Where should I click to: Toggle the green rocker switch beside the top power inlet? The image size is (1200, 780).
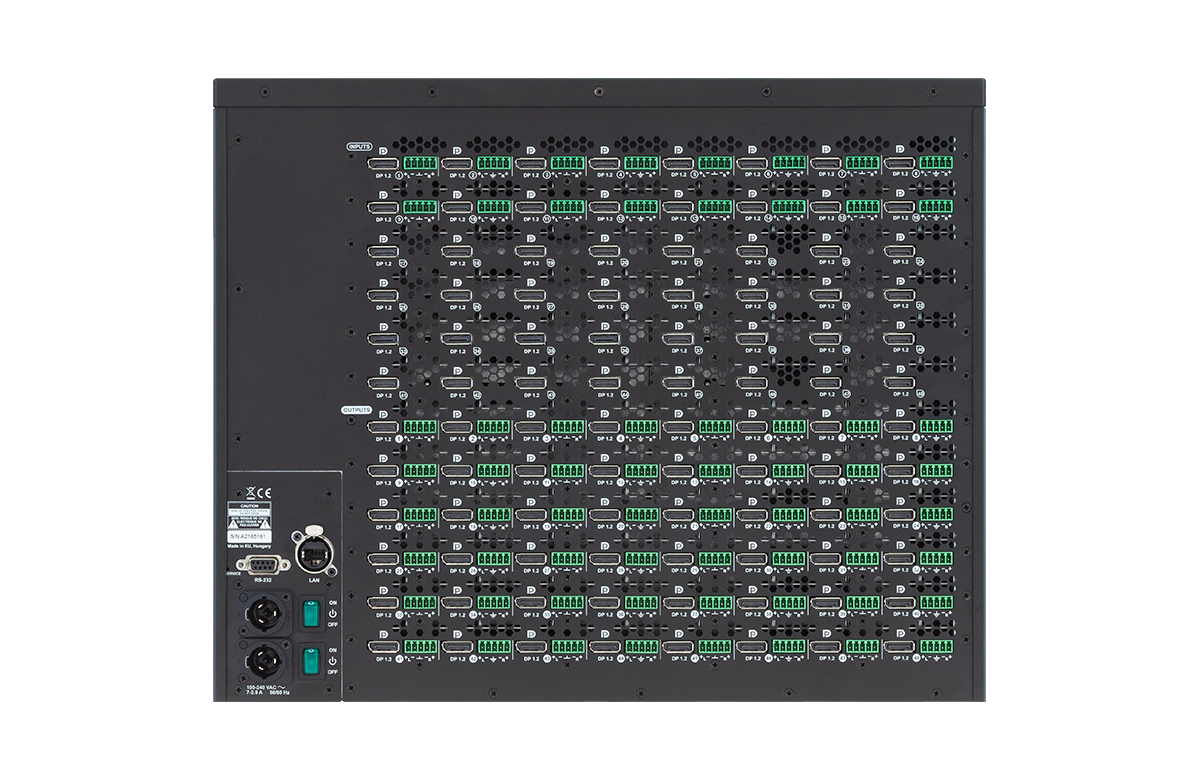[x=310, y=611]
